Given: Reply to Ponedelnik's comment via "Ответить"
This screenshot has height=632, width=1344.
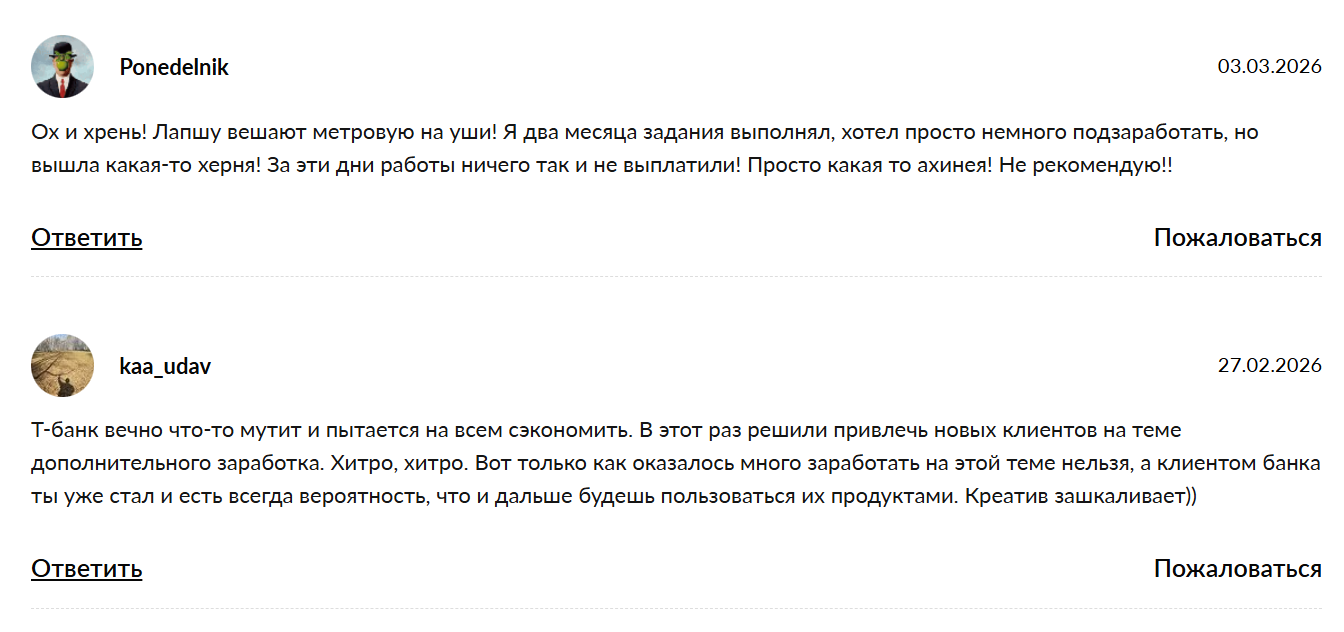Looking at the screenshot, I should tap(86, 238).
